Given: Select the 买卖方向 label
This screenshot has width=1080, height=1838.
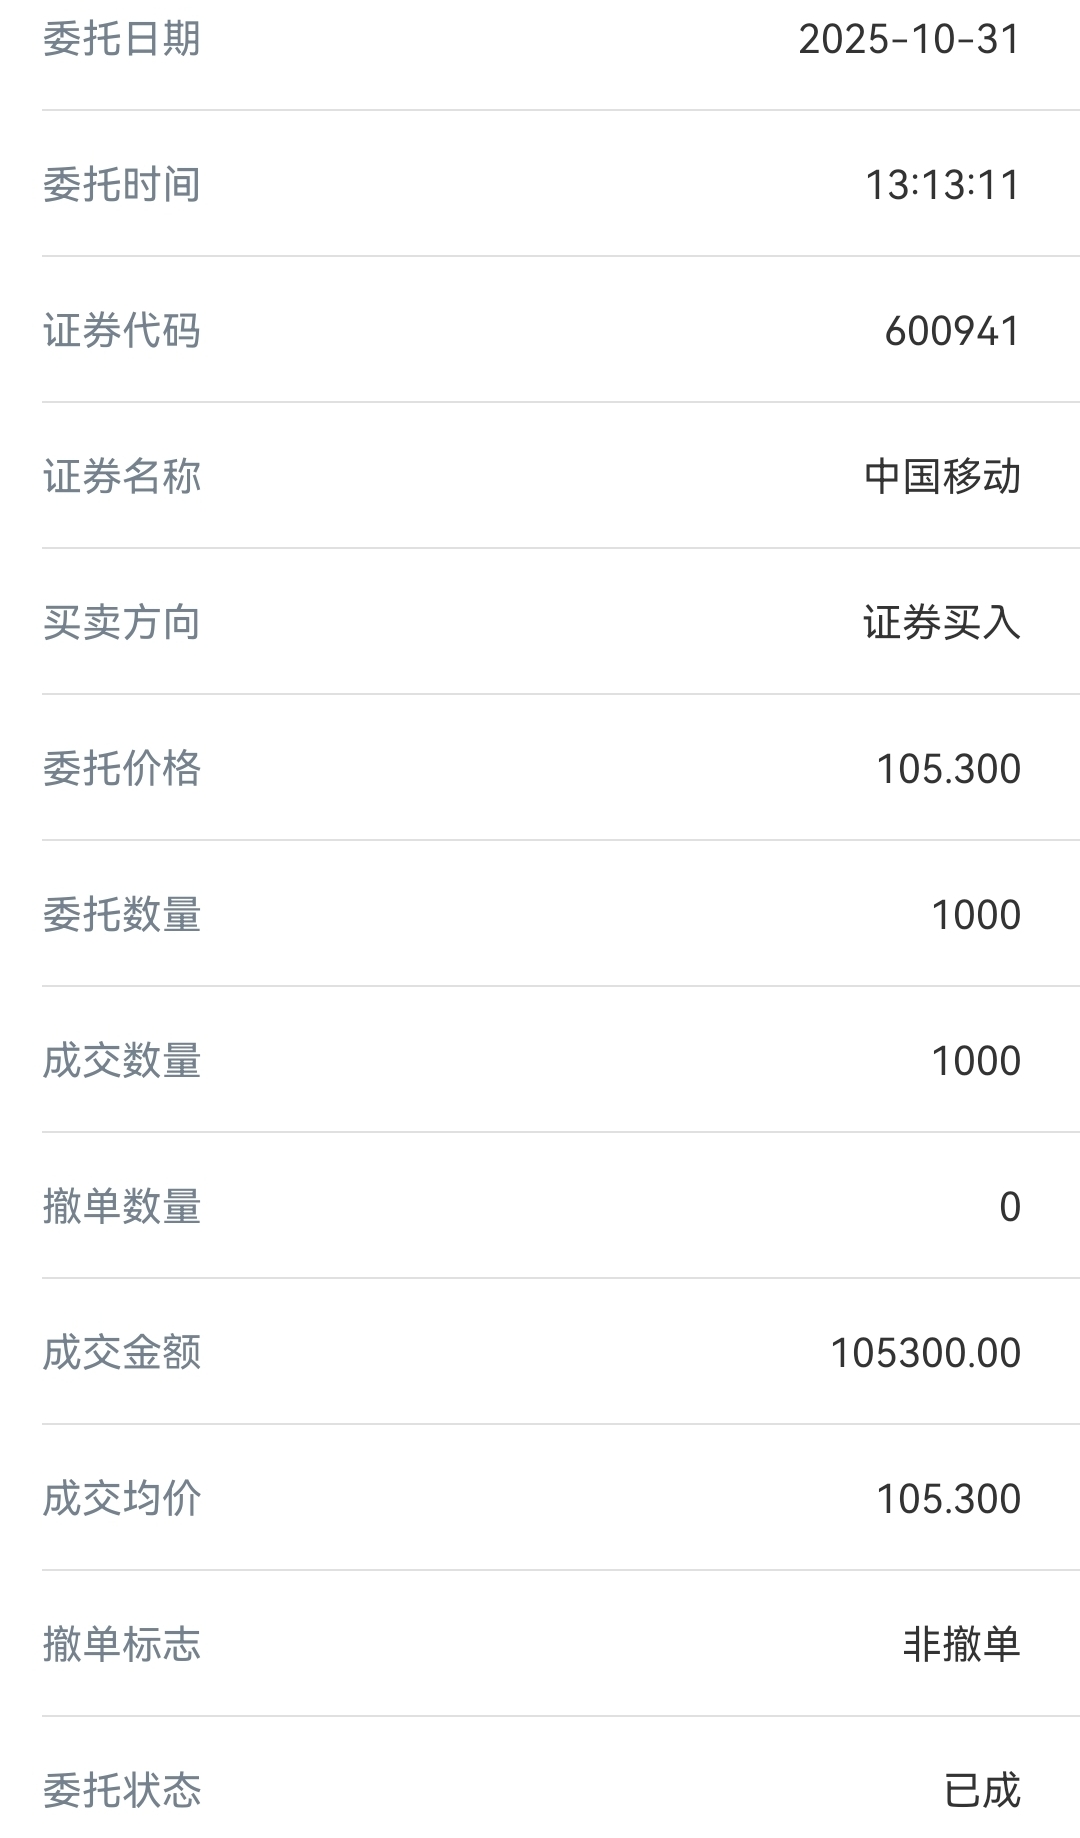Looking at the screenshot, I should click(122, 623).
